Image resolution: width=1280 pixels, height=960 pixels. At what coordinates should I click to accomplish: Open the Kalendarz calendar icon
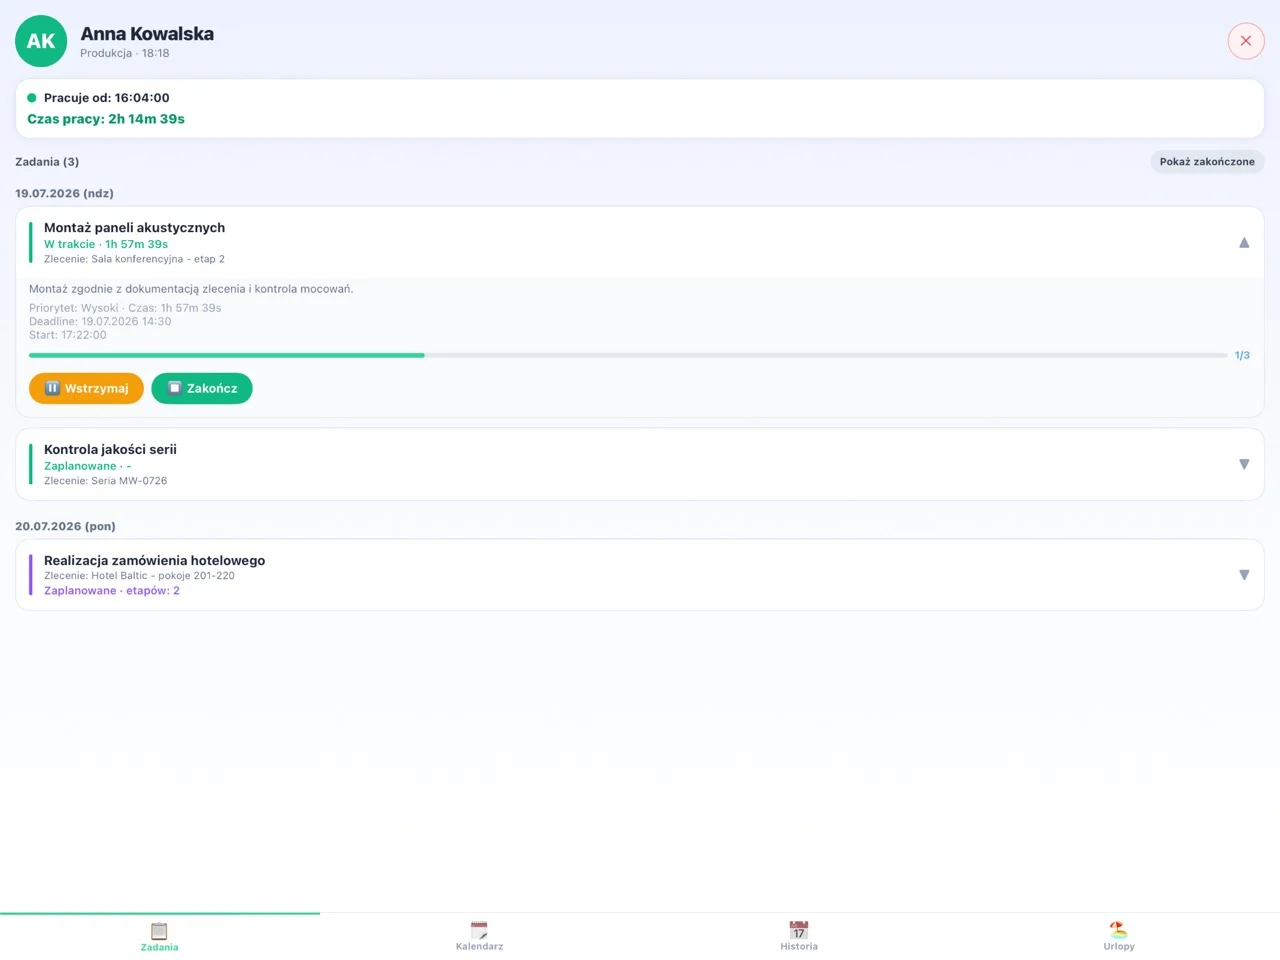click(x=479, y=931)
